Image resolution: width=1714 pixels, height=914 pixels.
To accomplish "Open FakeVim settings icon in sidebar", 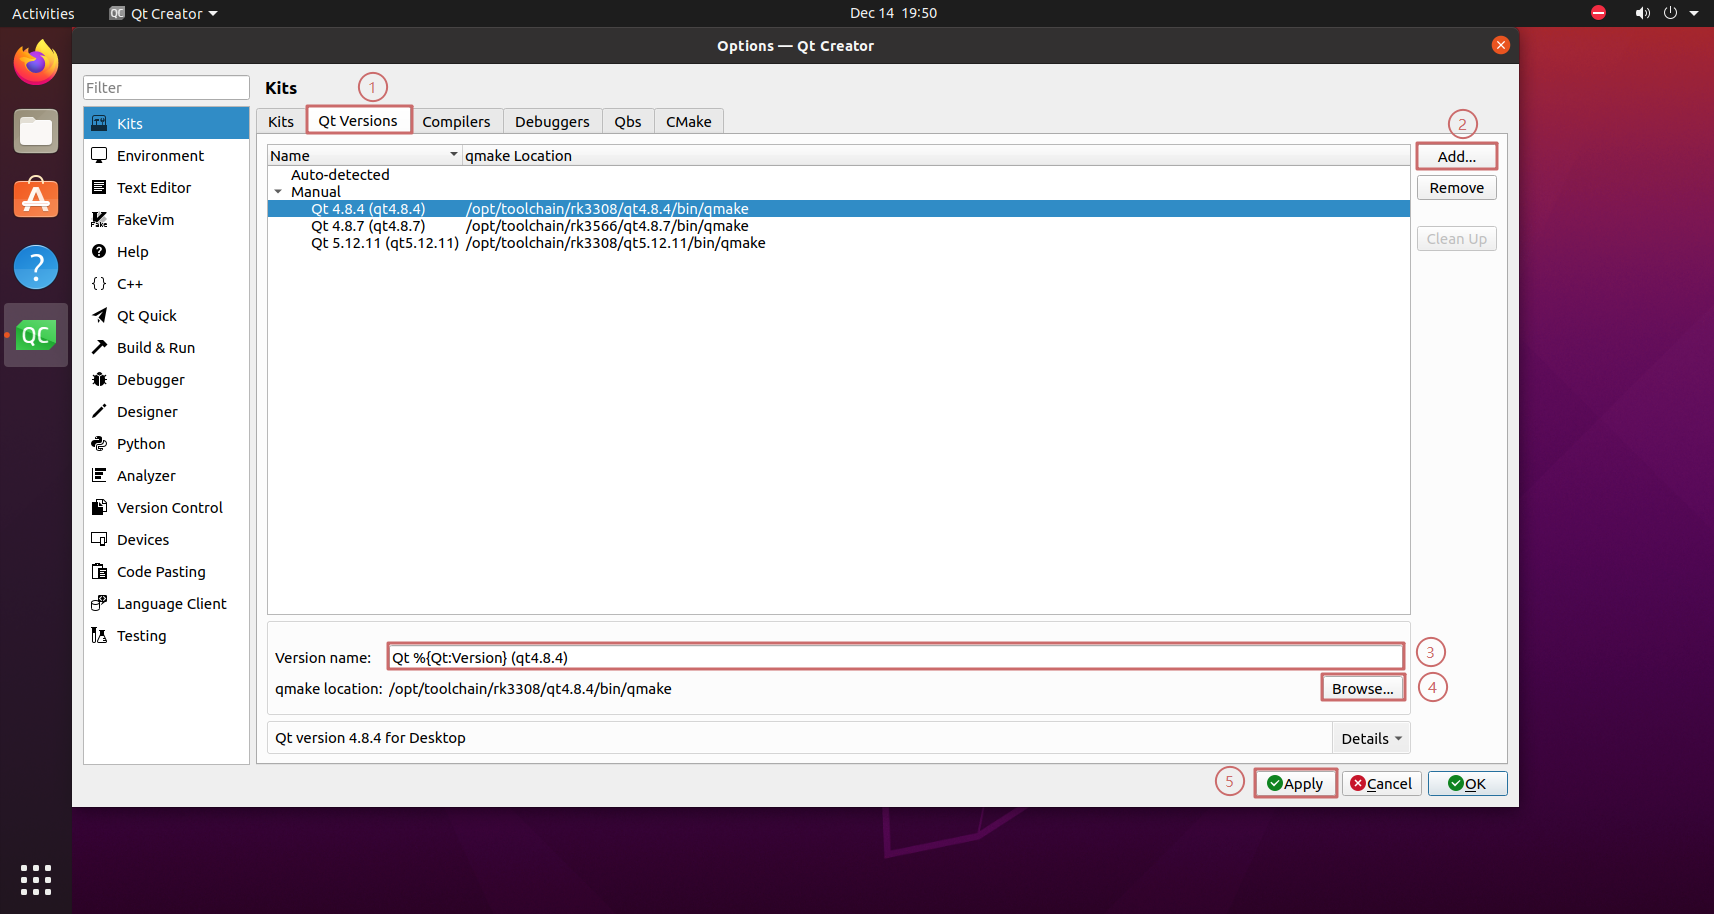I will pos(99,220).
